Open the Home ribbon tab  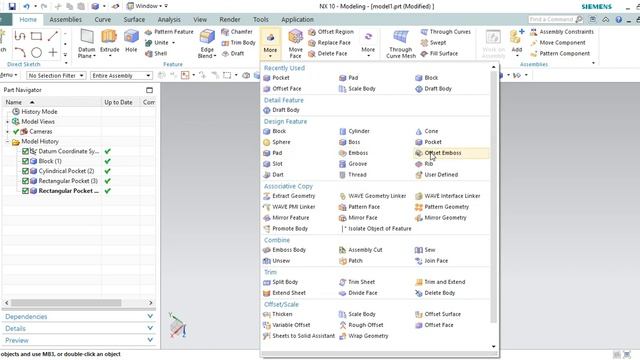point(28,20)
